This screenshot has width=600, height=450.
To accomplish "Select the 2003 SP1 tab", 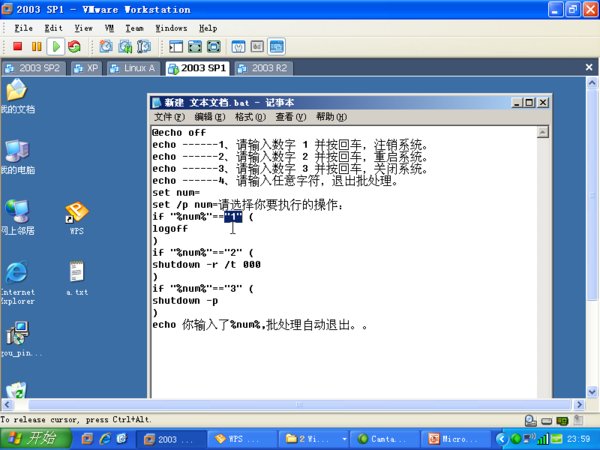I will click(x=197, y=68).
